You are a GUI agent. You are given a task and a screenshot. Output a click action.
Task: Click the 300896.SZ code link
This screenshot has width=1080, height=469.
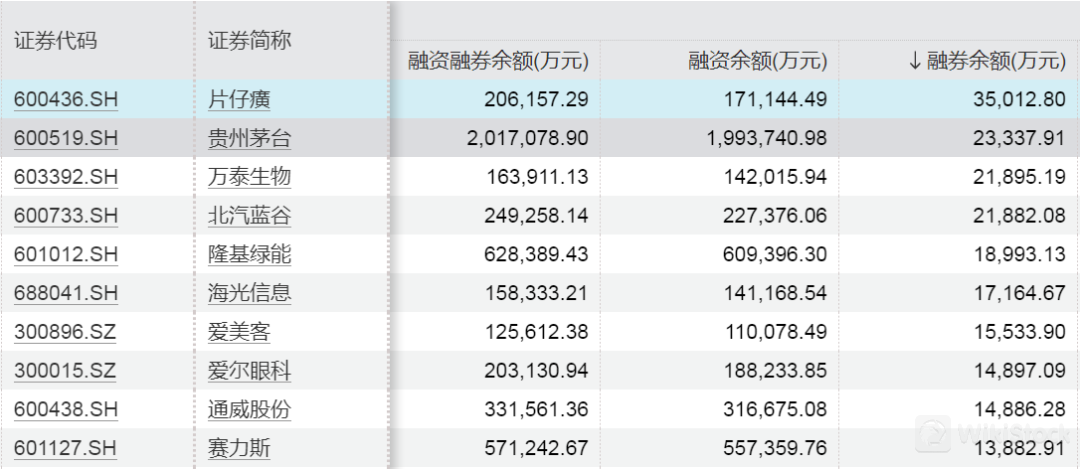click(x=65, y=332)
